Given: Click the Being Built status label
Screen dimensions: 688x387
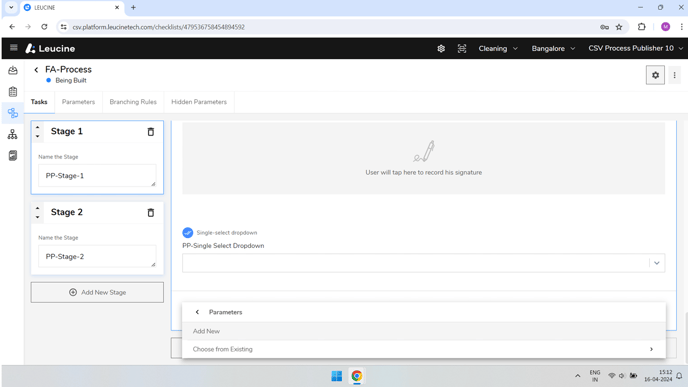Looking at the screenshot, I should 71,80.
